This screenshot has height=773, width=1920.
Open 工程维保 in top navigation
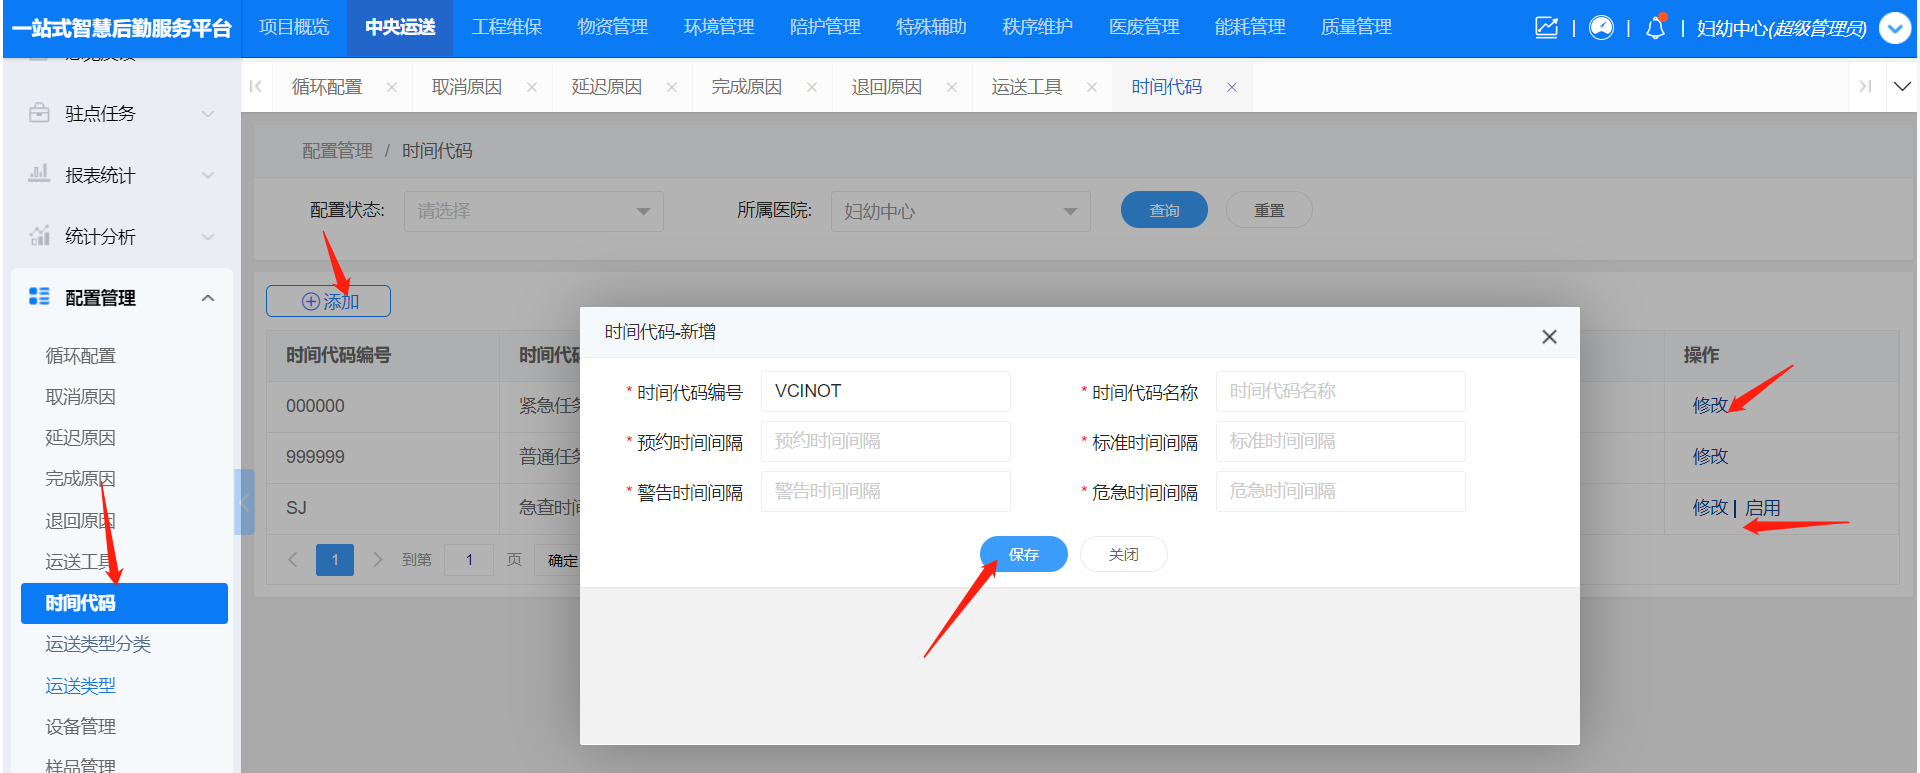507,27
